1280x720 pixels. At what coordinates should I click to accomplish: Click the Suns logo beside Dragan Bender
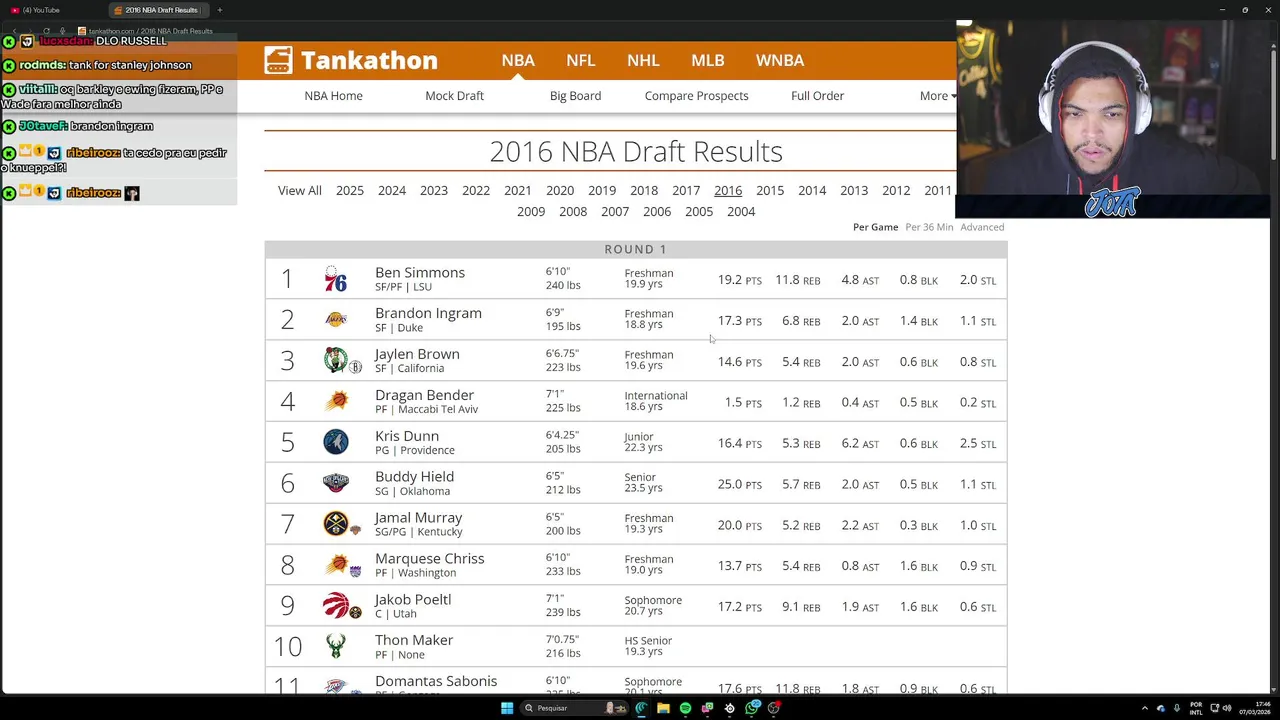point(336,401)
